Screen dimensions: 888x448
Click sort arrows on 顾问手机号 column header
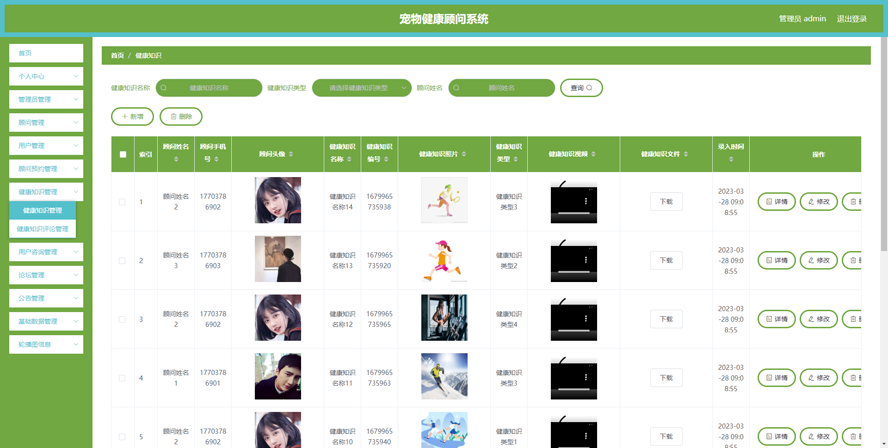[x=217, y=159]
